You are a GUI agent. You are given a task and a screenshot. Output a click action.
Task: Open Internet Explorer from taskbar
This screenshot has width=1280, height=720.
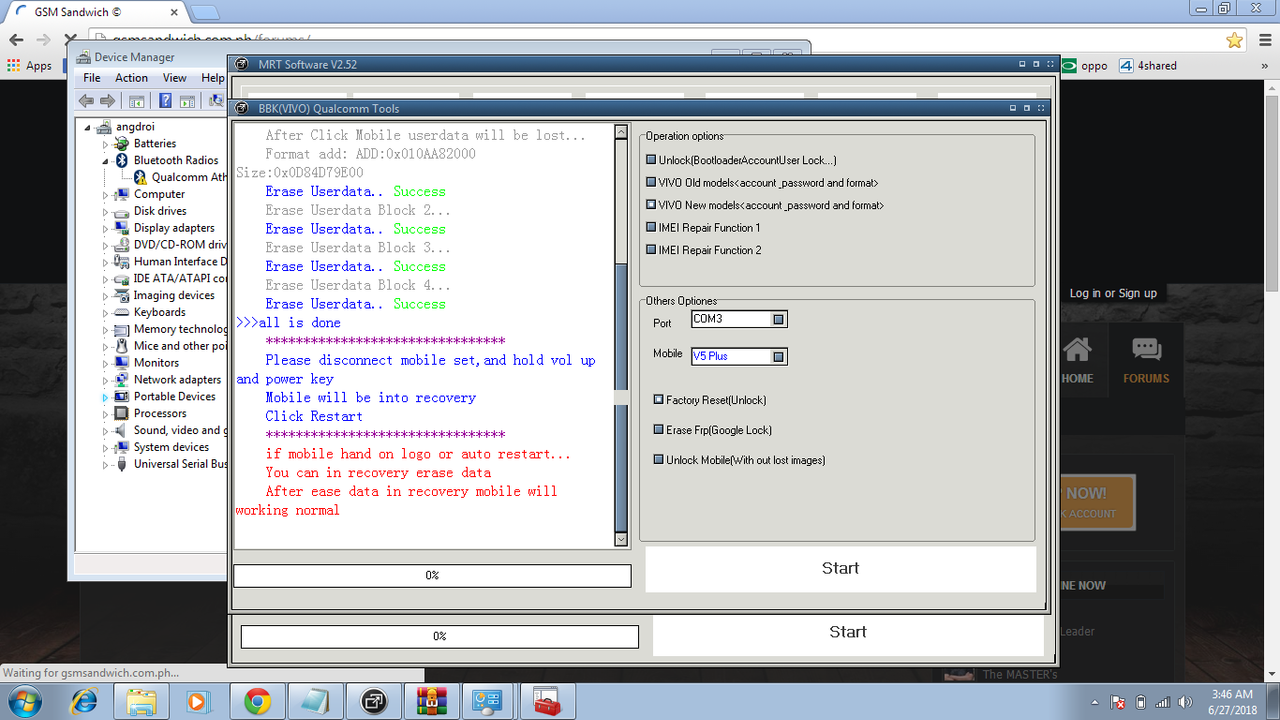coord(85,702)
